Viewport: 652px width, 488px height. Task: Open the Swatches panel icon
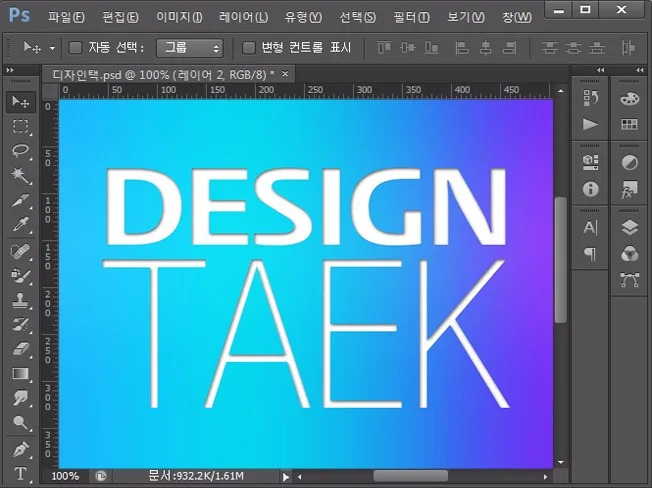click(629, 125)
